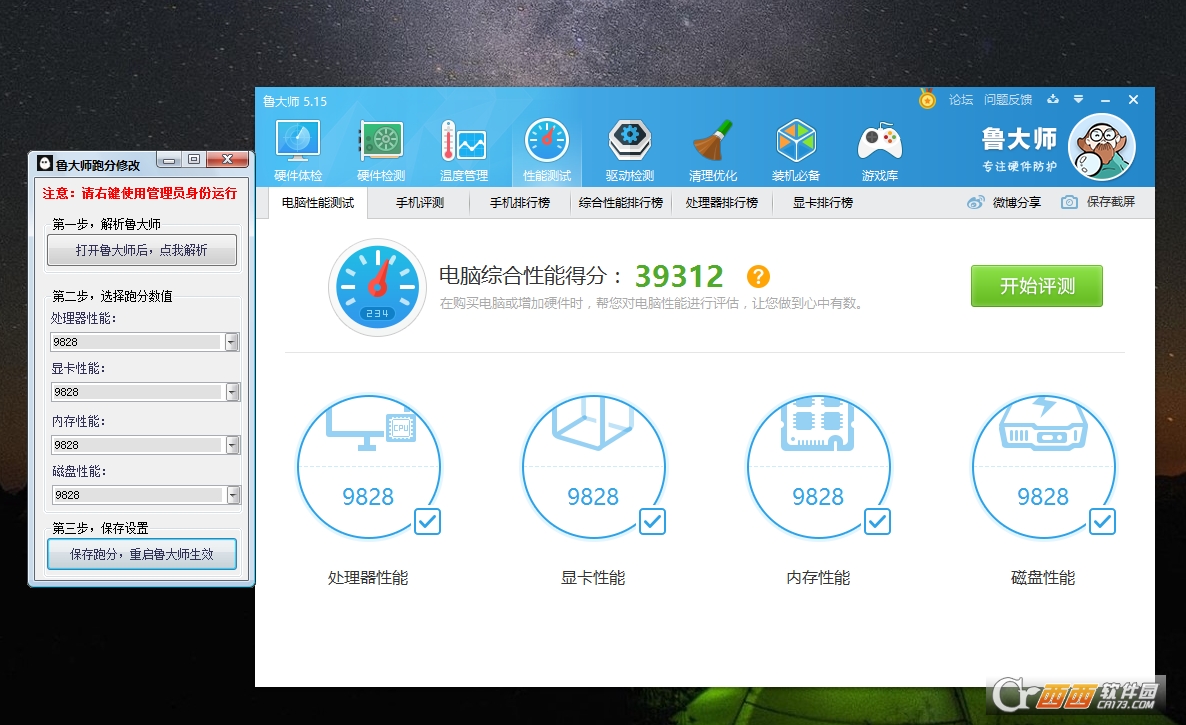Open the 温度管理 temperature management icon

tap(464, 150)
